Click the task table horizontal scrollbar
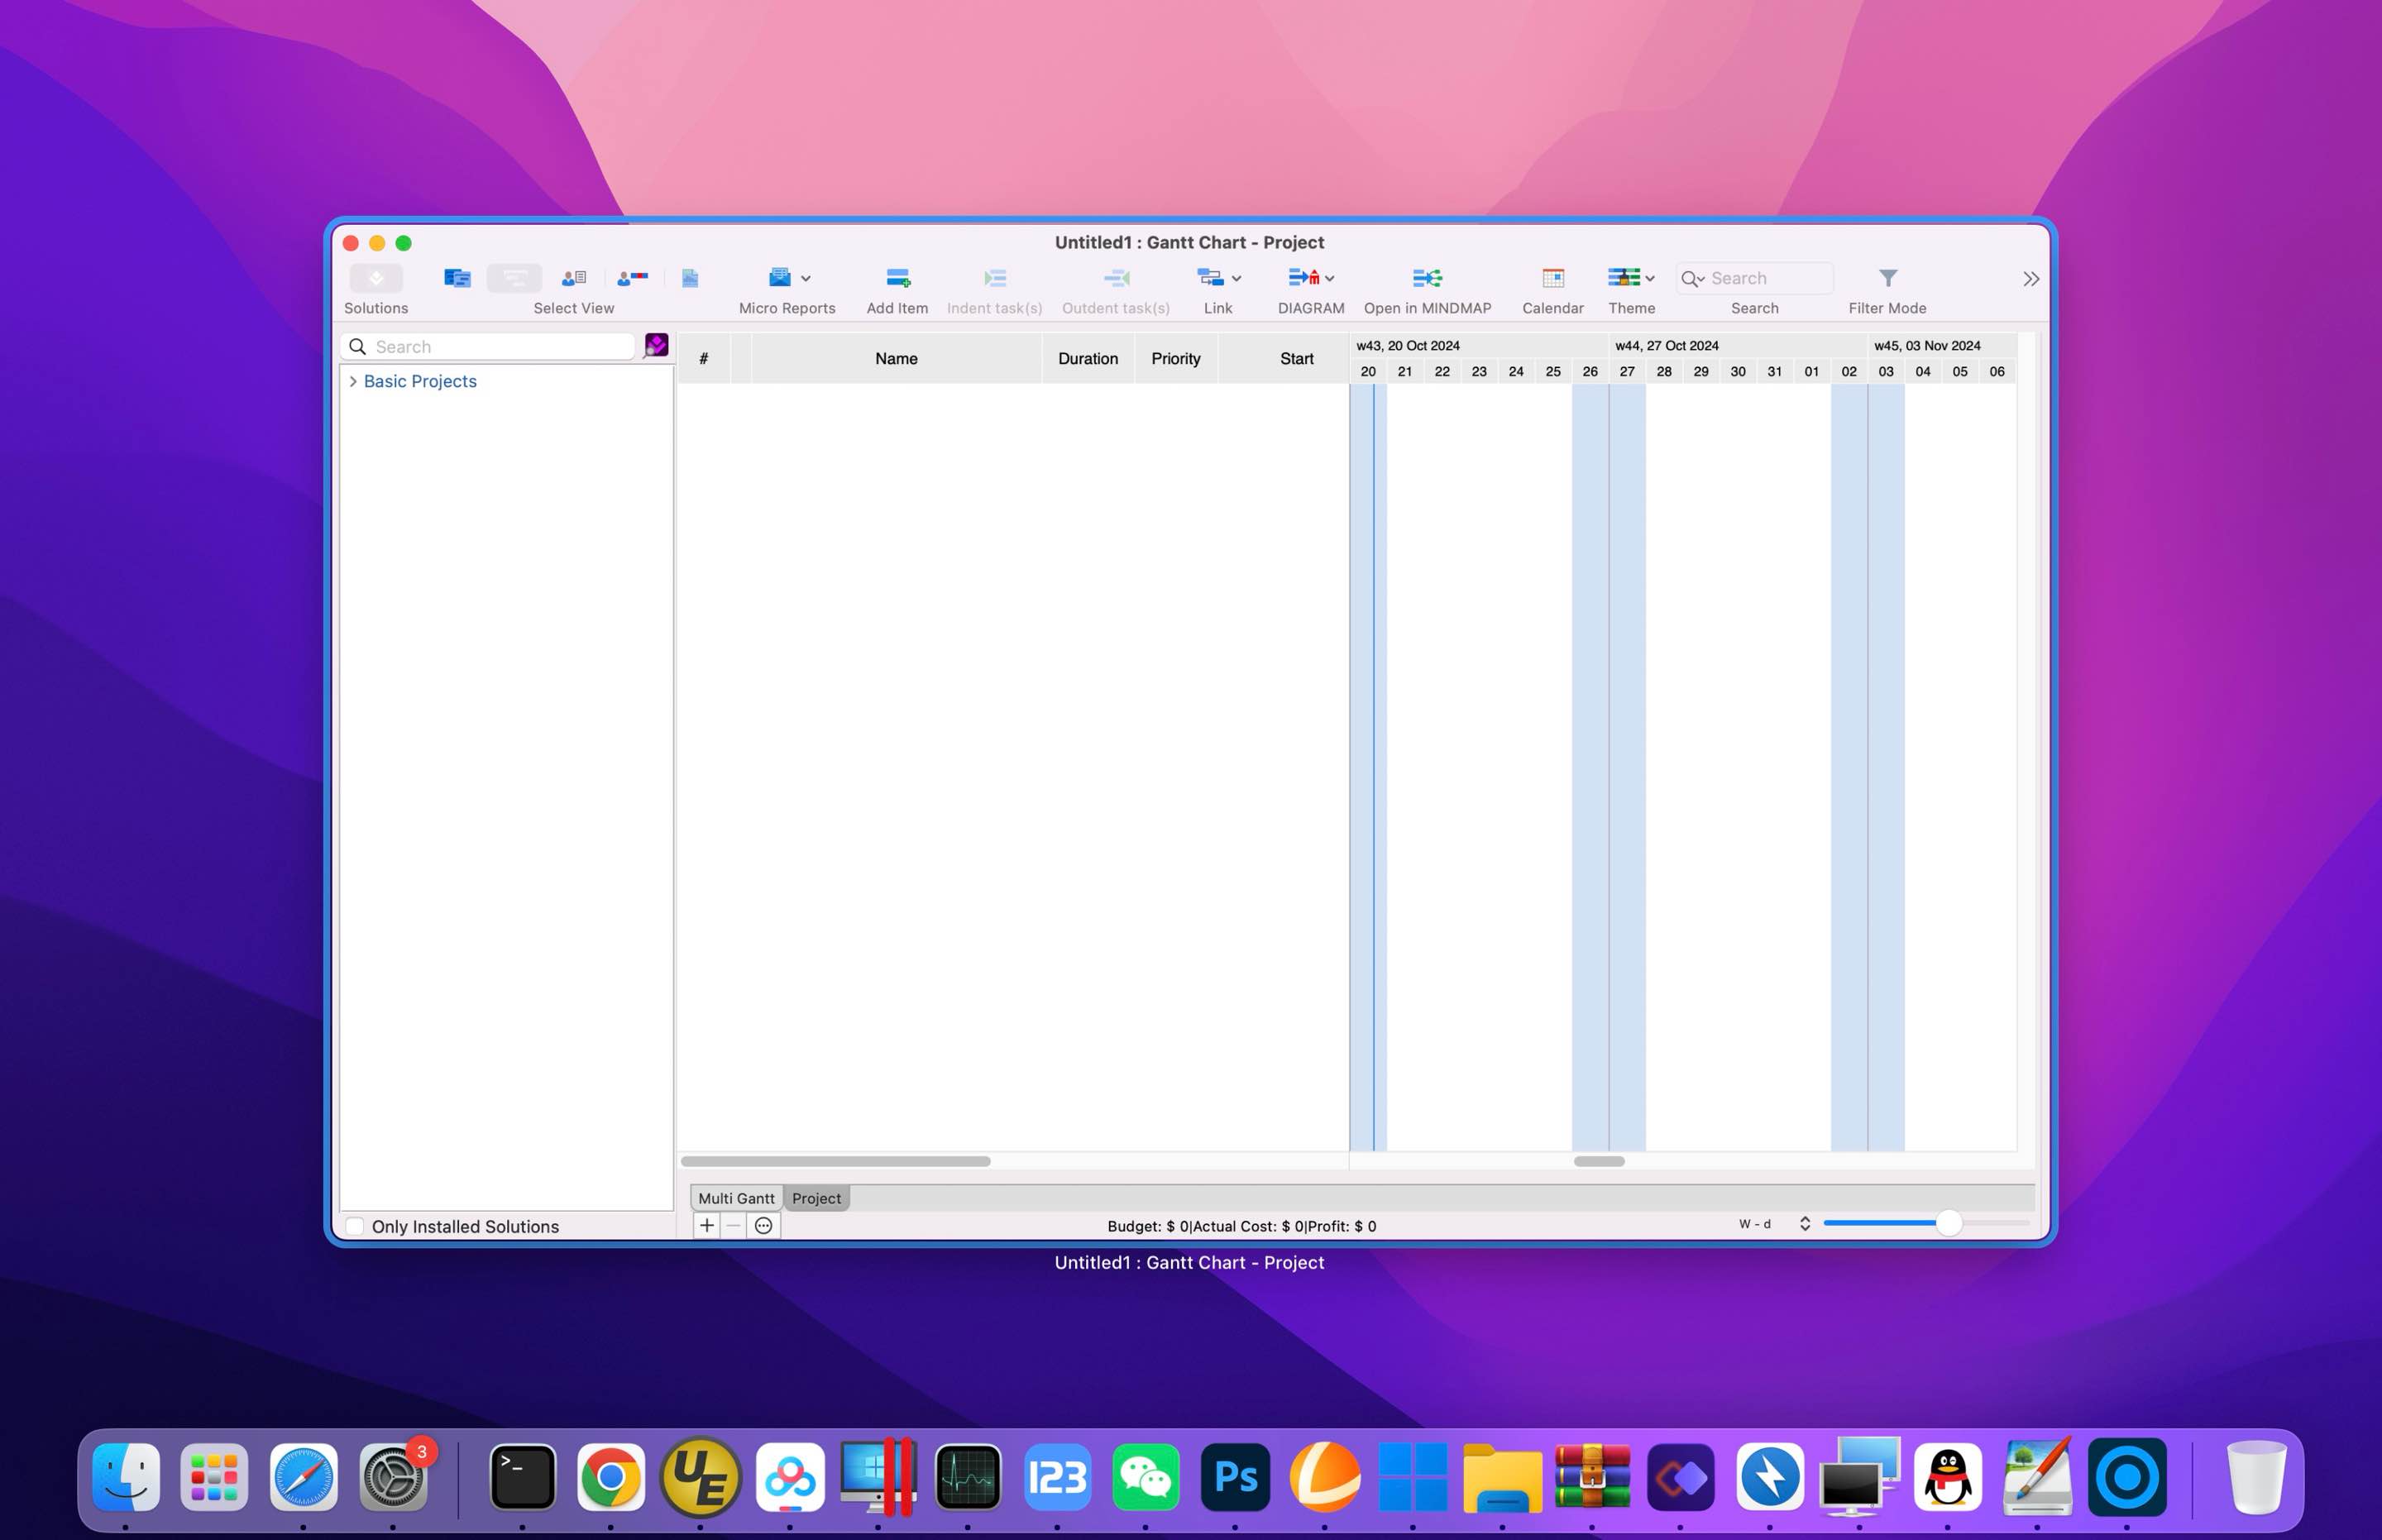The height and width of the screenshot is (1540, 2382). click(x=836, y=1161)
